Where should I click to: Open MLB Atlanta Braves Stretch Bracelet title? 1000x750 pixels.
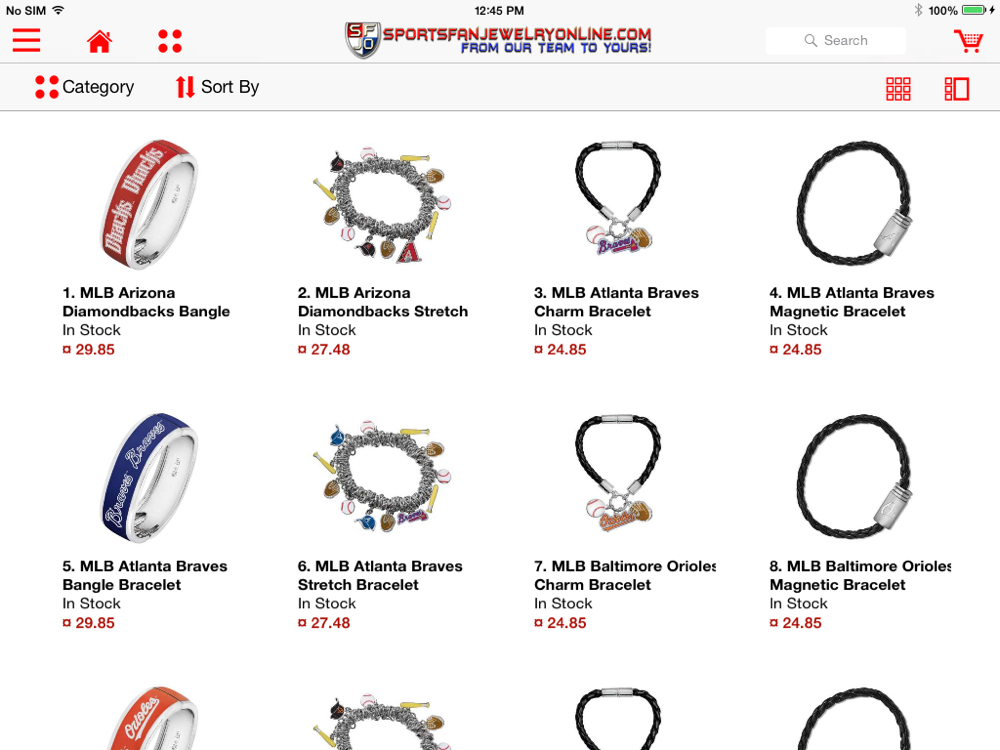click(x=380, y=575)
